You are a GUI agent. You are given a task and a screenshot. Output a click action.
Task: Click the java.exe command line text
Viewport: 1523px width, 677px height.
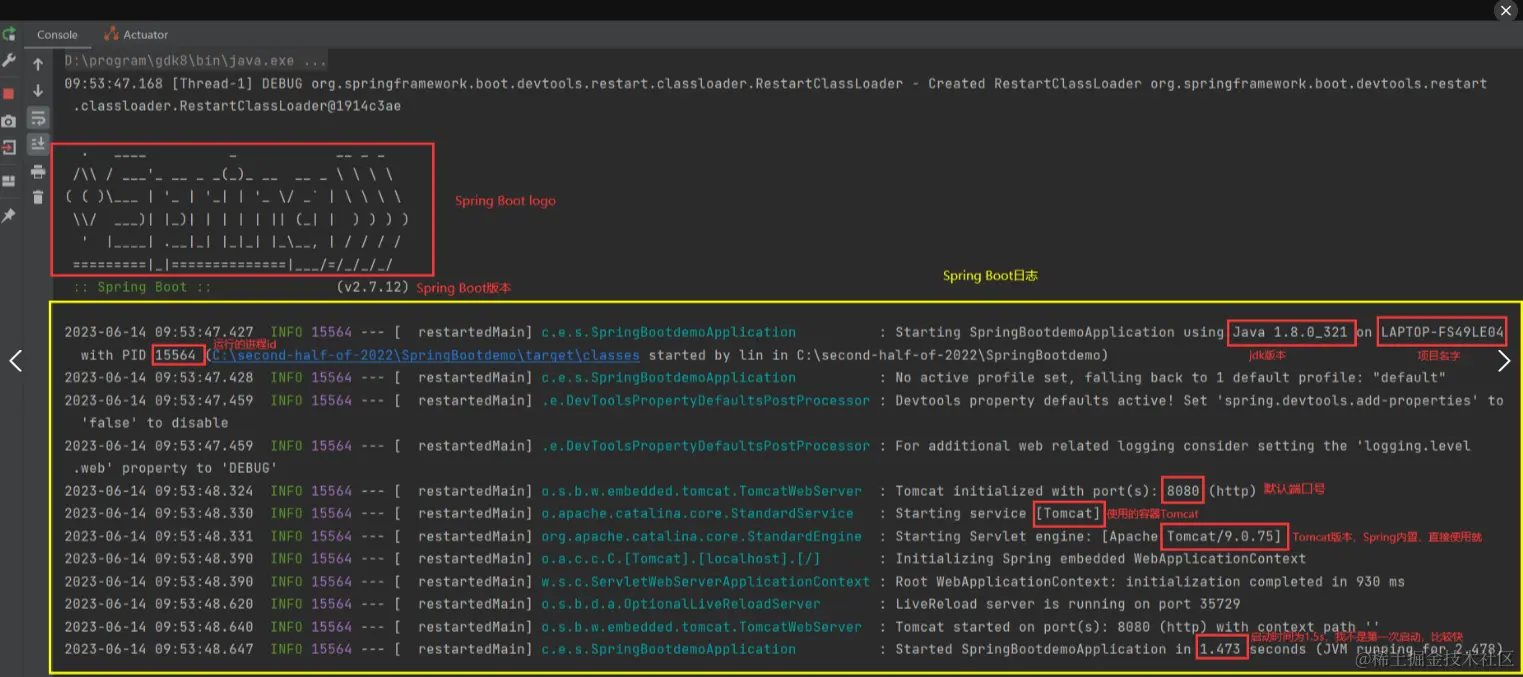196,61
